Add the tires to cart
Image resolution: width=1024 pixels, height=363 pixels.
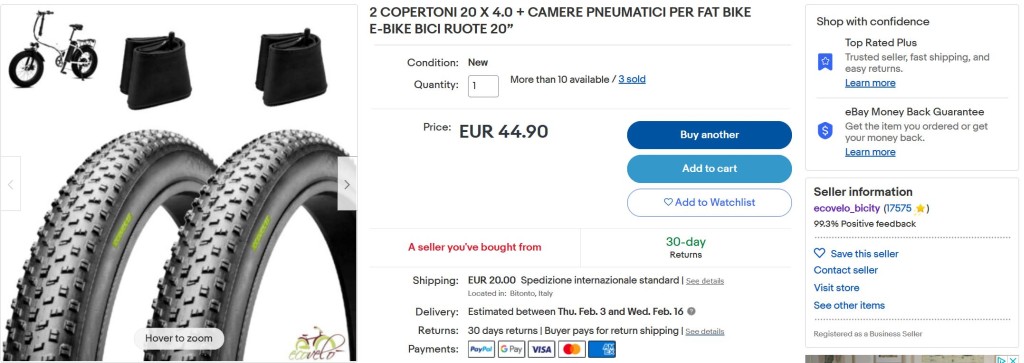[709, 168]
